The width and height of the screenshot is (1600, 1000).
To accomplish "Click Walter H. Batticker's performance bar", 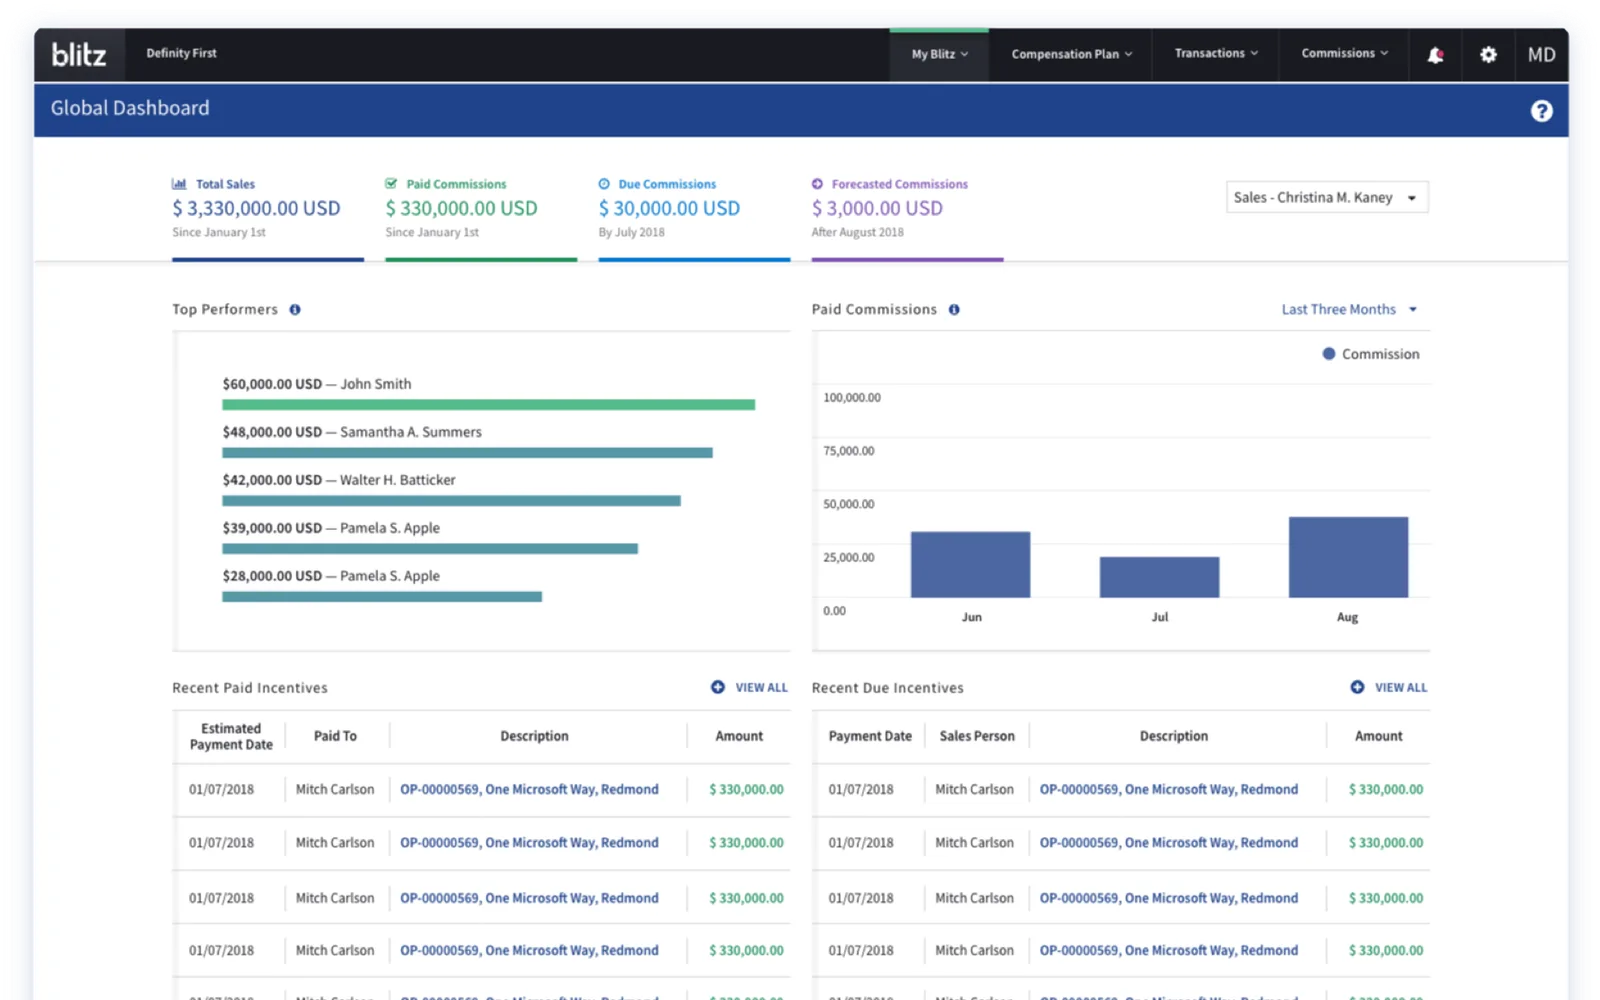I will 451,501.
